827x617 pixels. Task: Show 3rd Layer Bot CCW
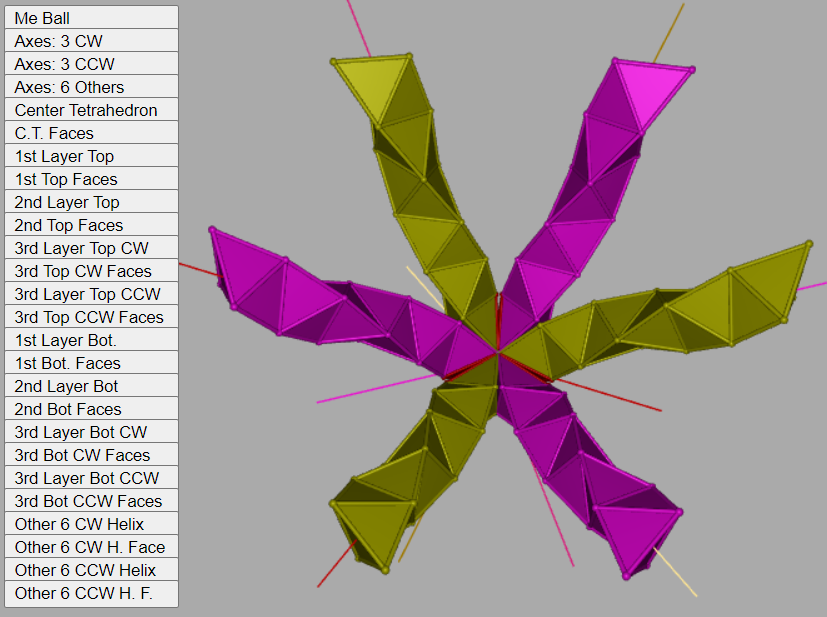coord(91,478)
